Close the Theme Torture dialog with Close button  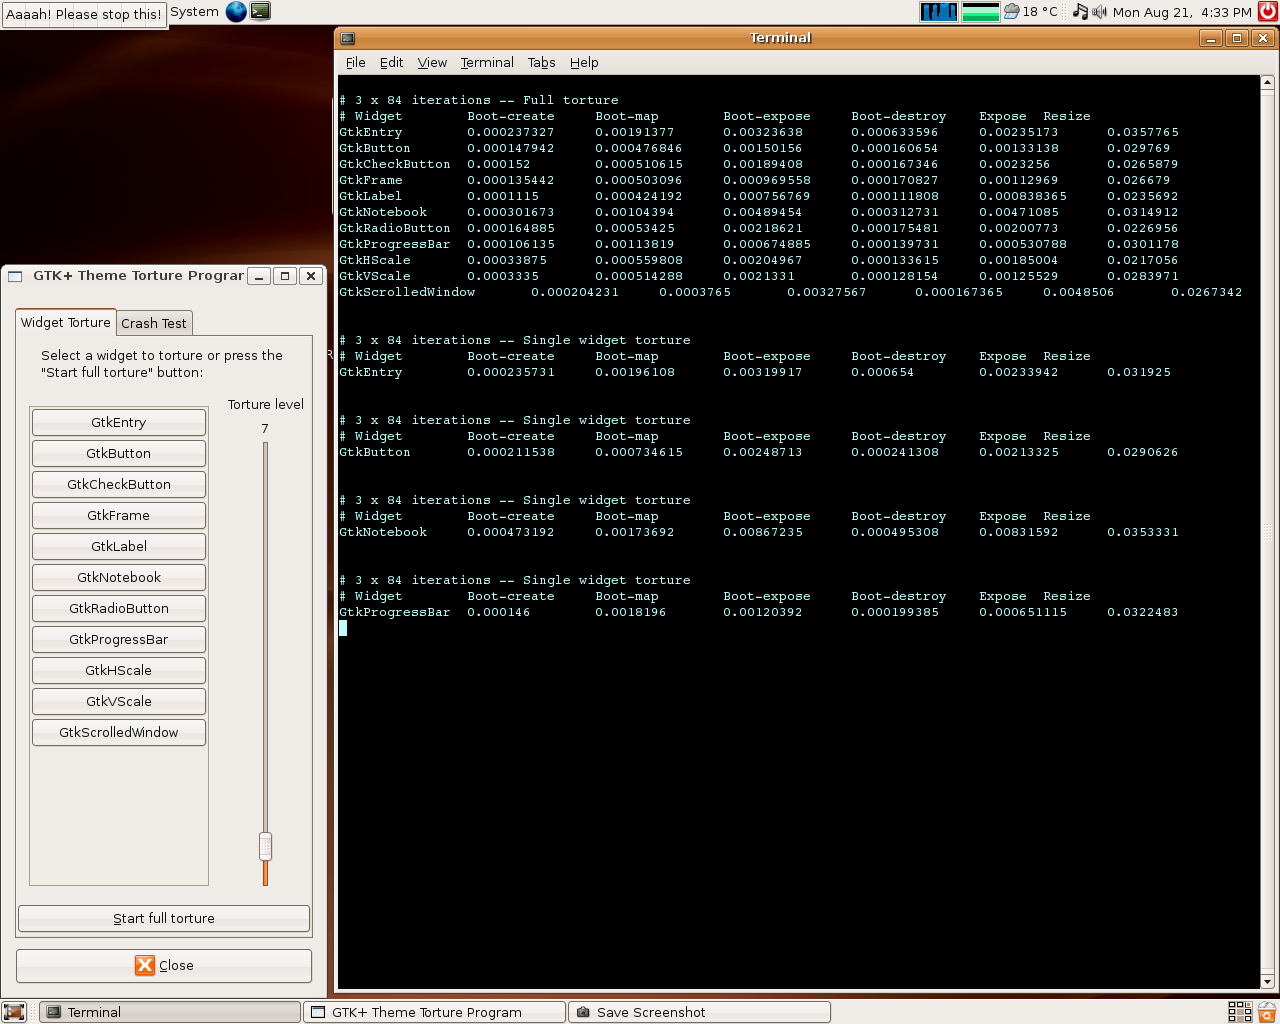164,965
